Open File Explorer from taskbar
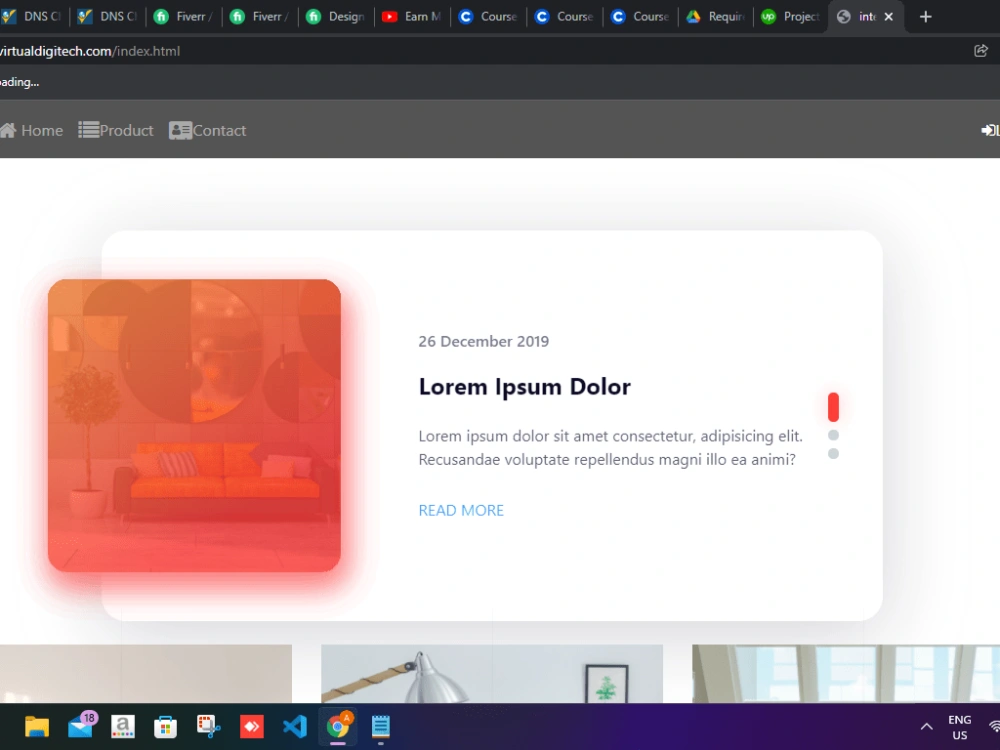Image resolution: width=1000 pixels, height=750 pixels. (37, 726)
